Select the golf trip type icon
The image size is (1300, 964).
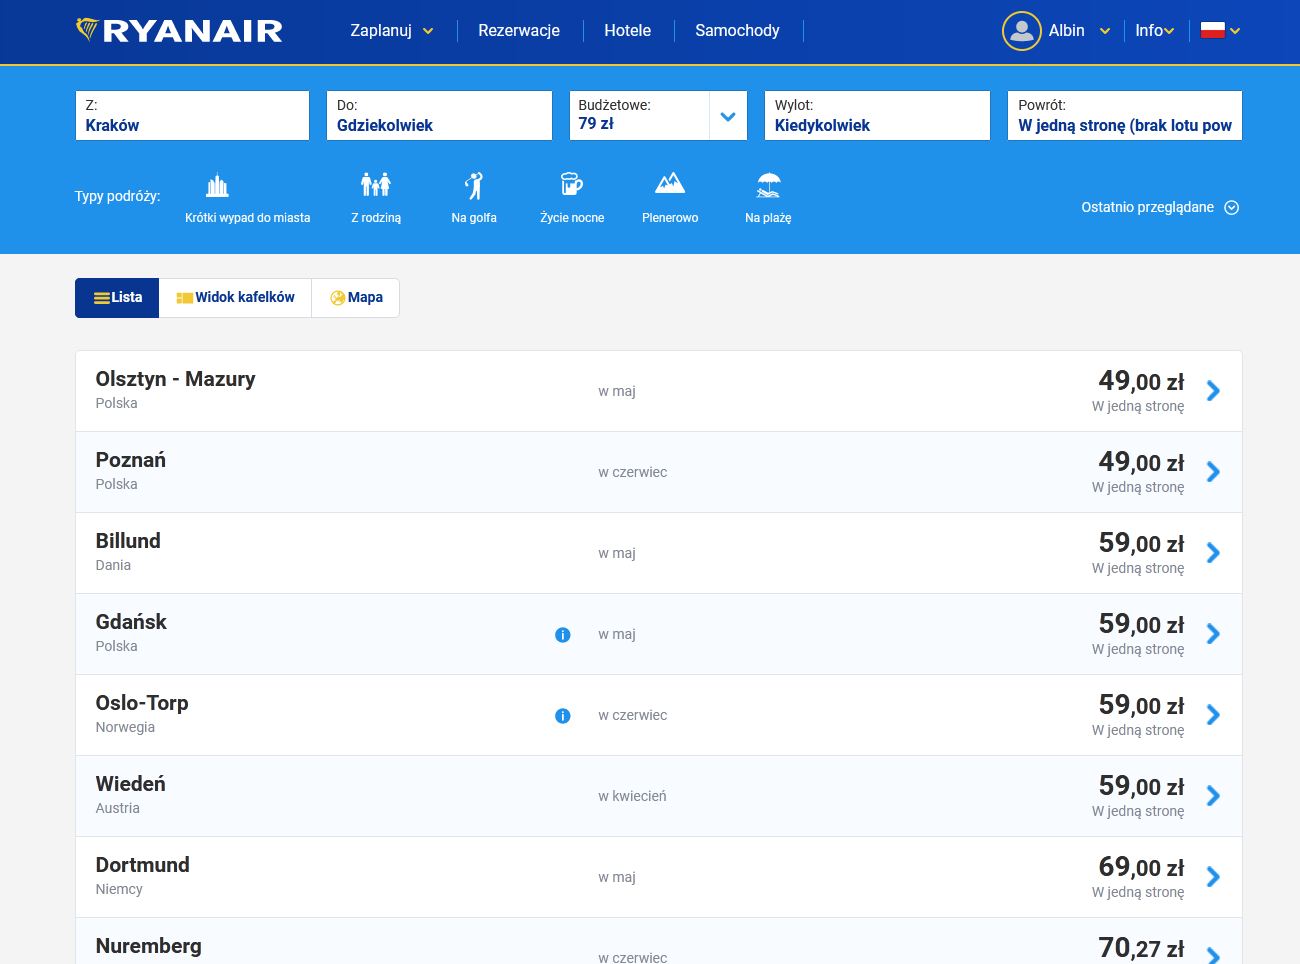[474, 186]
